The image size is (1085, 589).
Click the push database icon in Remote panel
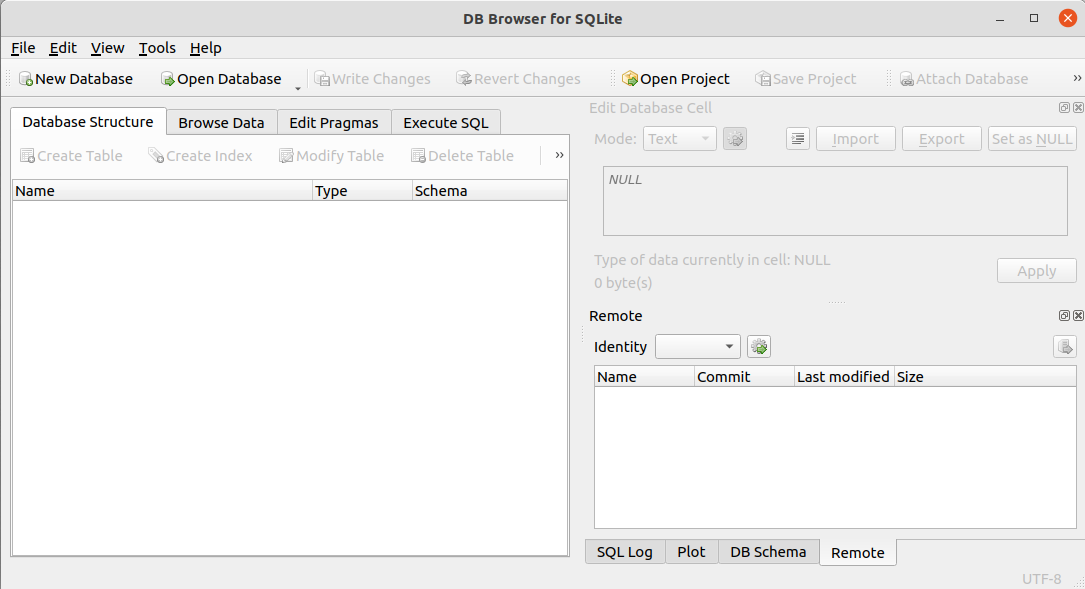pyautogui.click(x=1064, y=347)
